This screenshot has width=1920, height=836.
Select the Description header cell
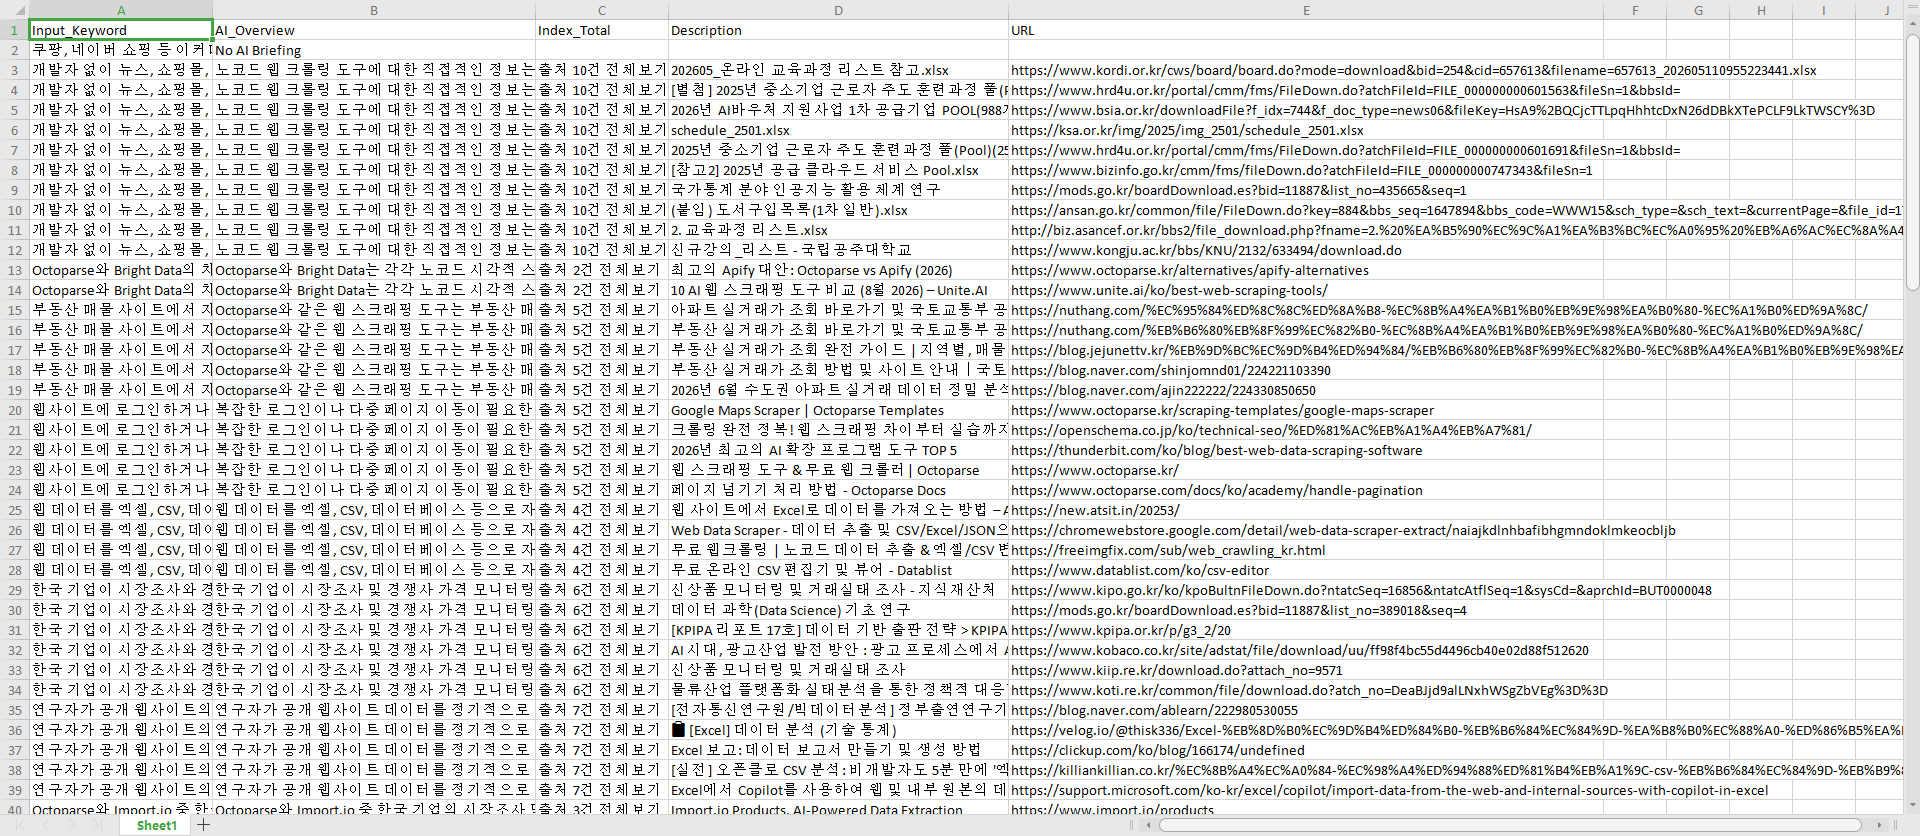(x=838, y=30)
